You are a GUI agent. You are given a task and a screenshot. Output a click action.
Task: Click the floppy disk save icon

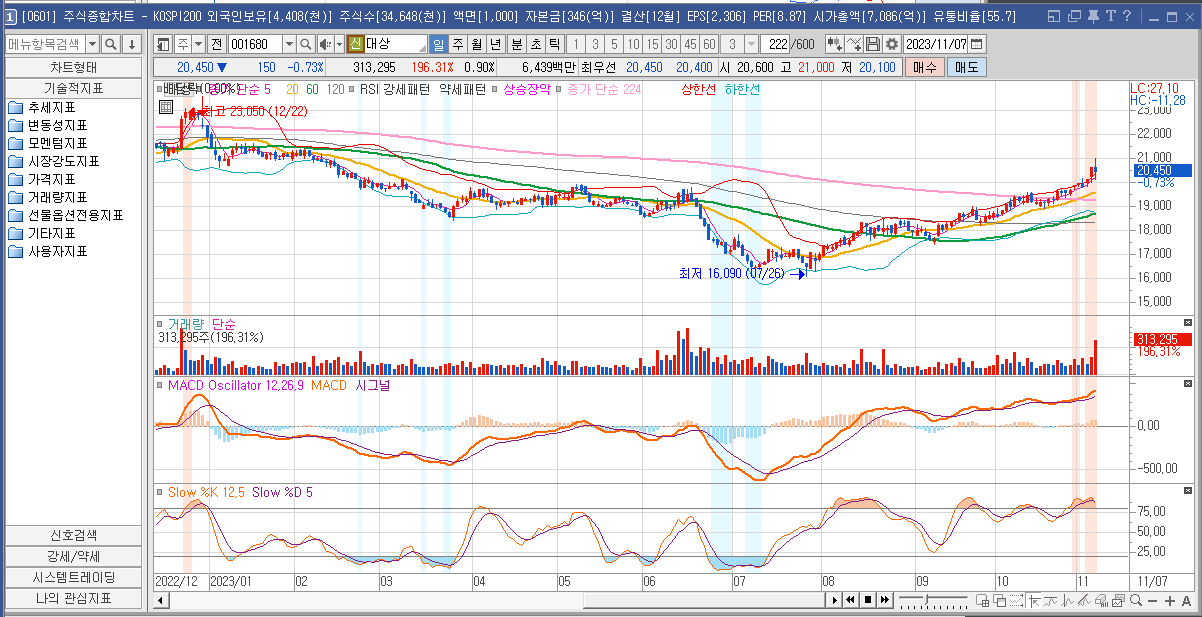[873, 44]
